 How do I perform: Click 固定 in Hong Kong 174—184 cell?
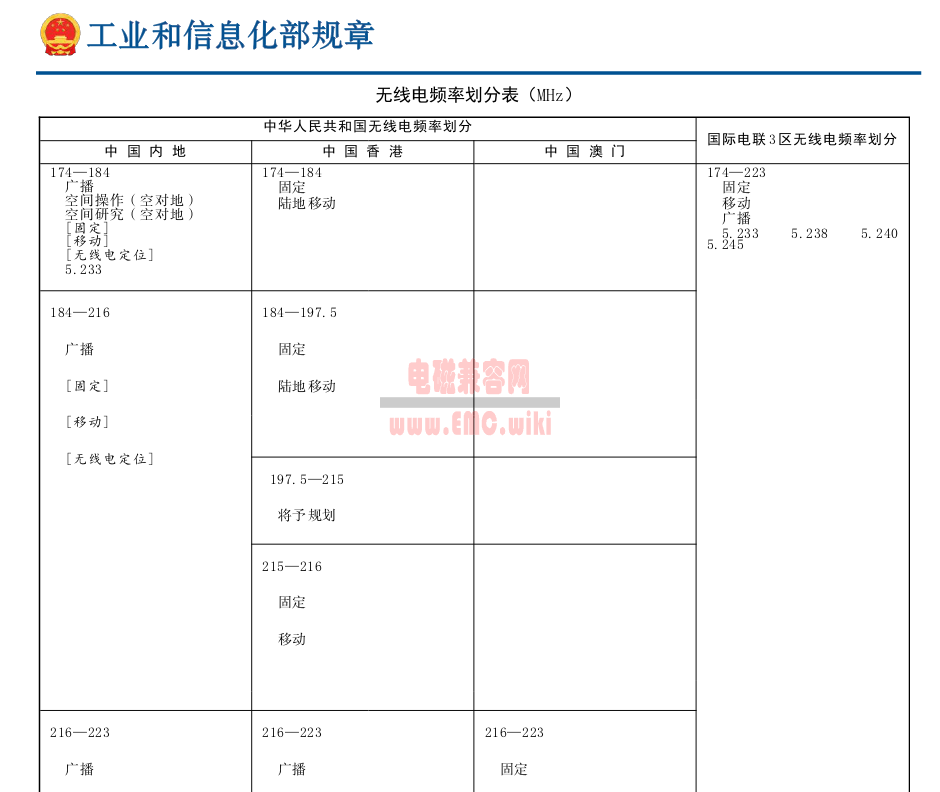[292, 188]
